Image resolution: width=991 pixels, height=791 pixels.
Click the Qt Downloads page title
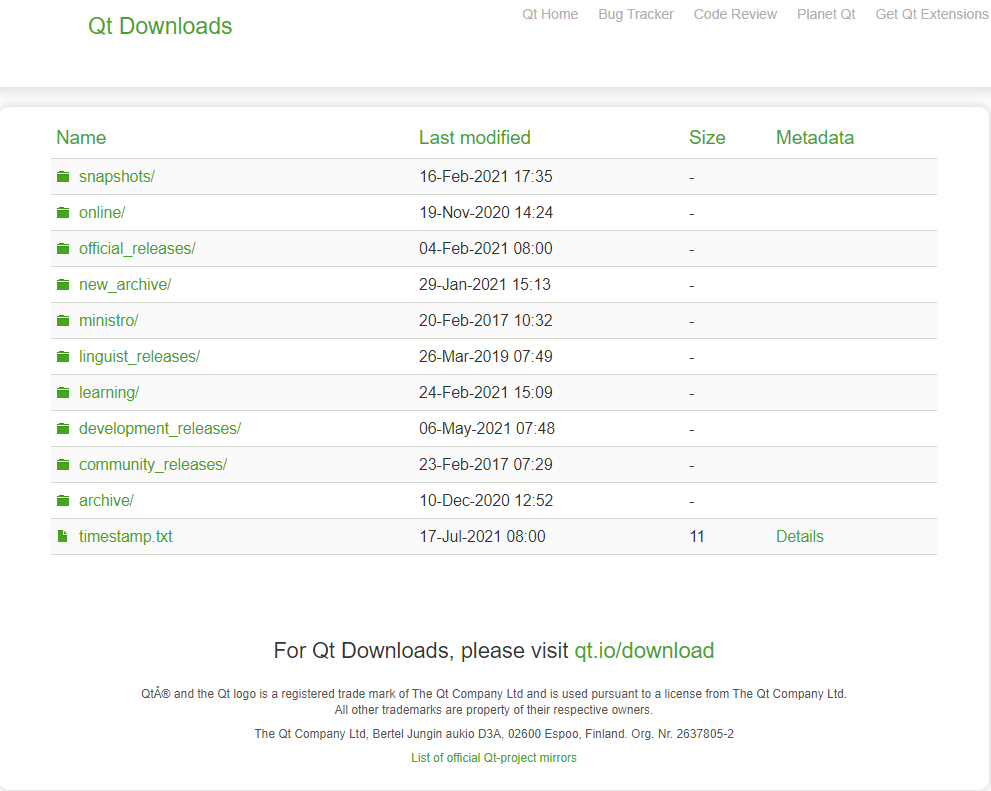pyautogui.click(x=160, y=26)
